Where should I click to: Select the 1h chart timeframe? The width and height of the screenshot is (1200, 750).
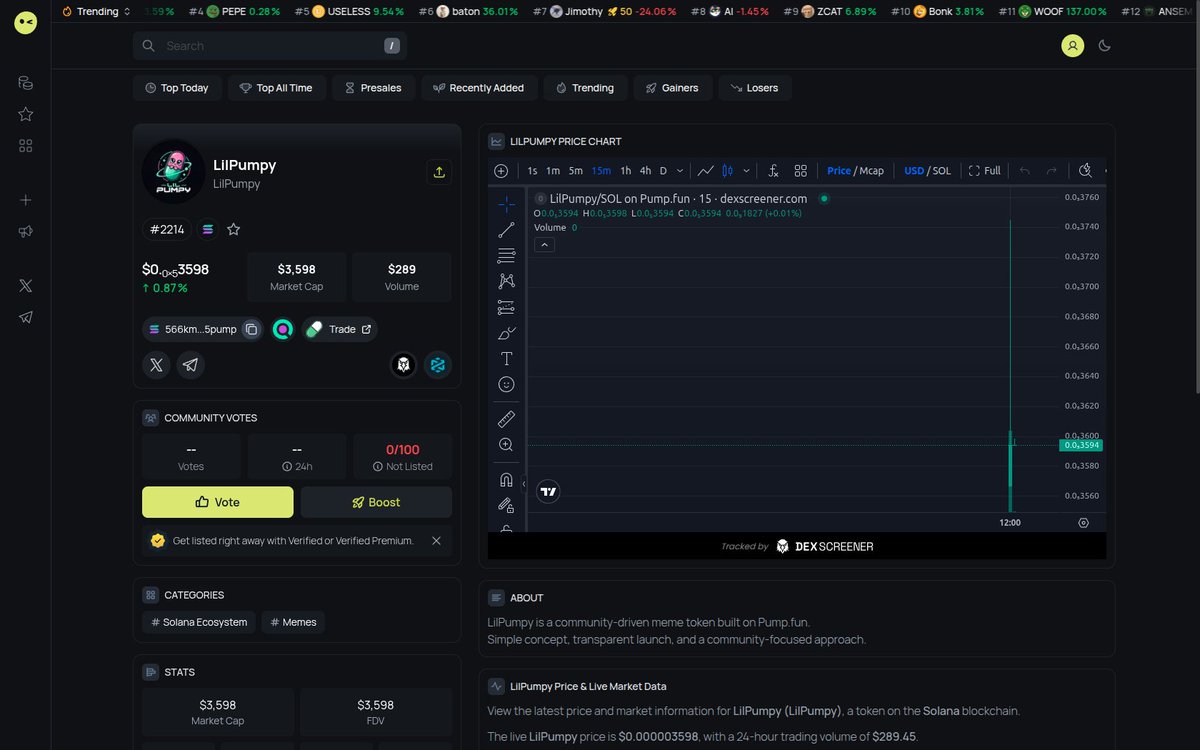(x=626, y=171)
